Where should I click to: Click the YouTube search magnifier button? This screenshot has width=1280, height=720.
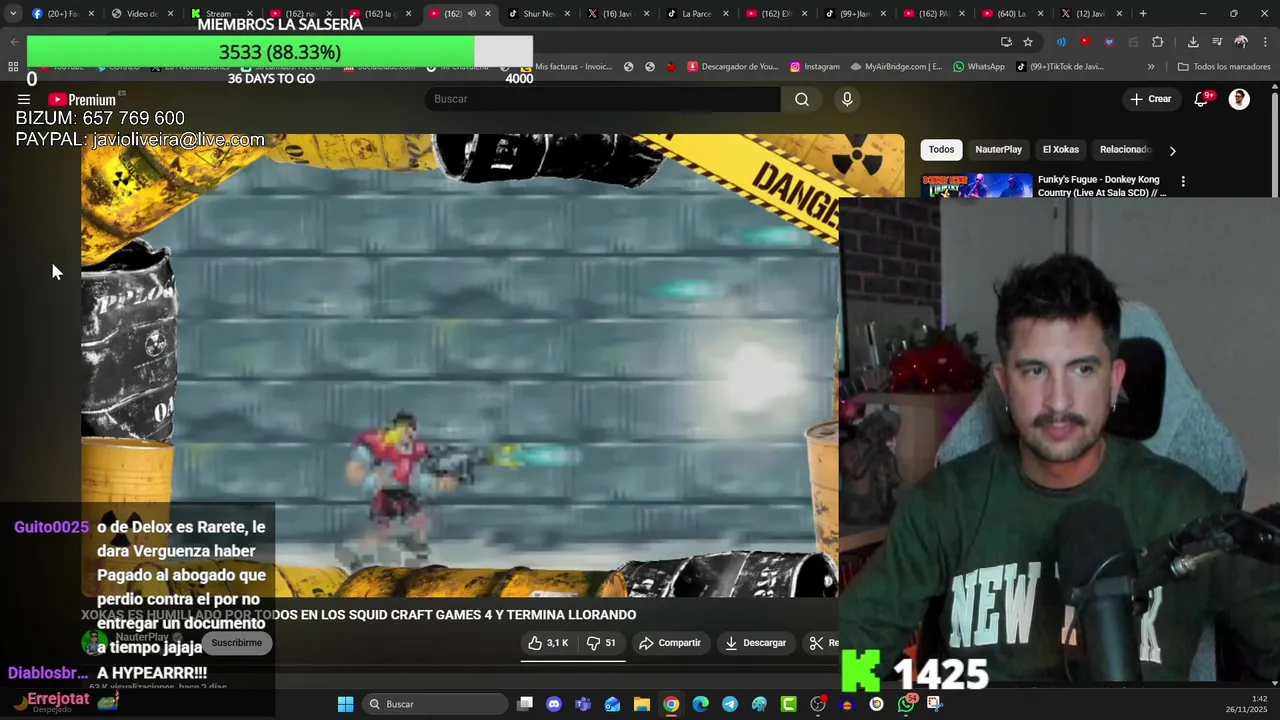point(802,99)
